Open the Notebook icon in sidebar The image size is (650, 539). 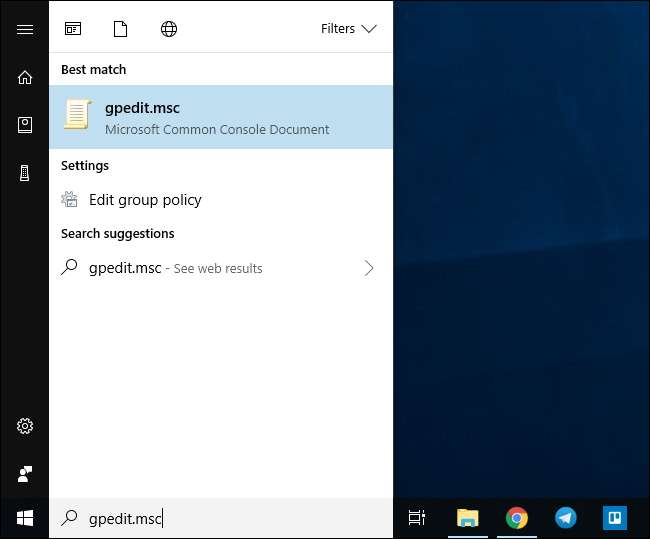tap(24, 125)
